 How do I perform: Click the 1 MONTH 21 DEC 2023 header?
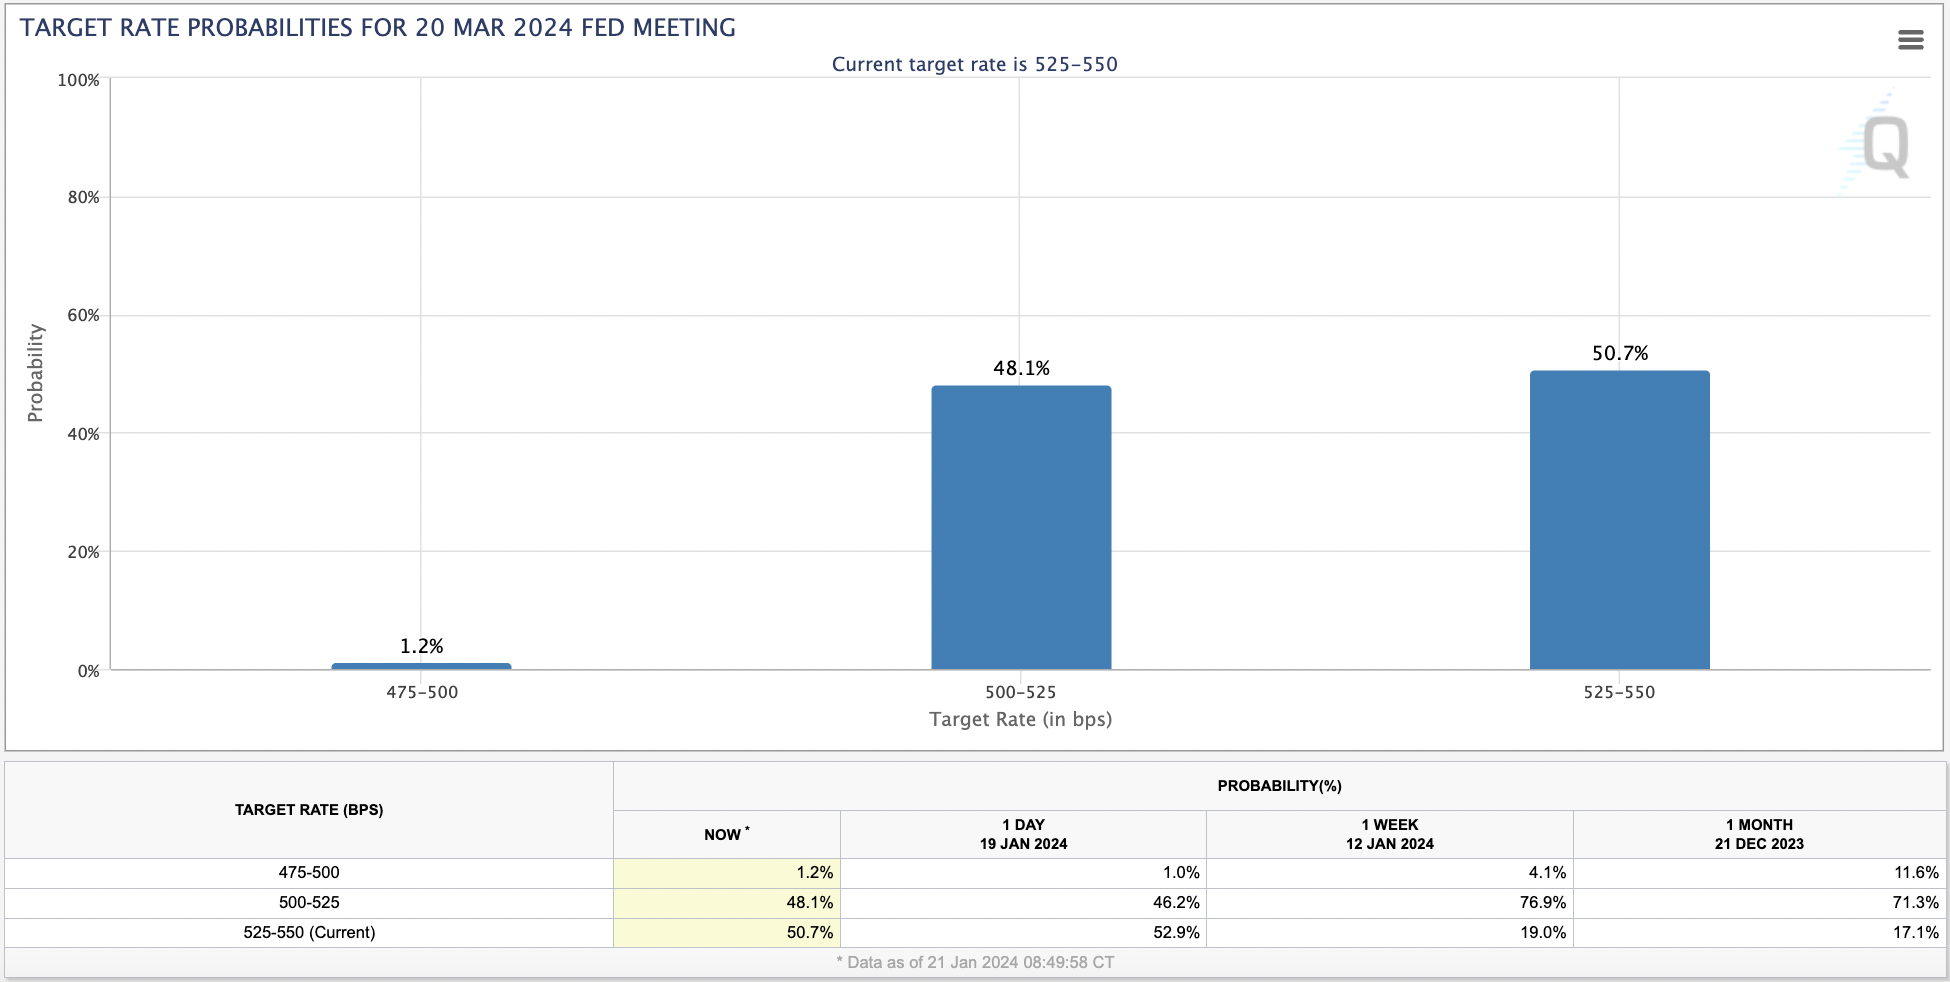click(x=1759, y=834)
